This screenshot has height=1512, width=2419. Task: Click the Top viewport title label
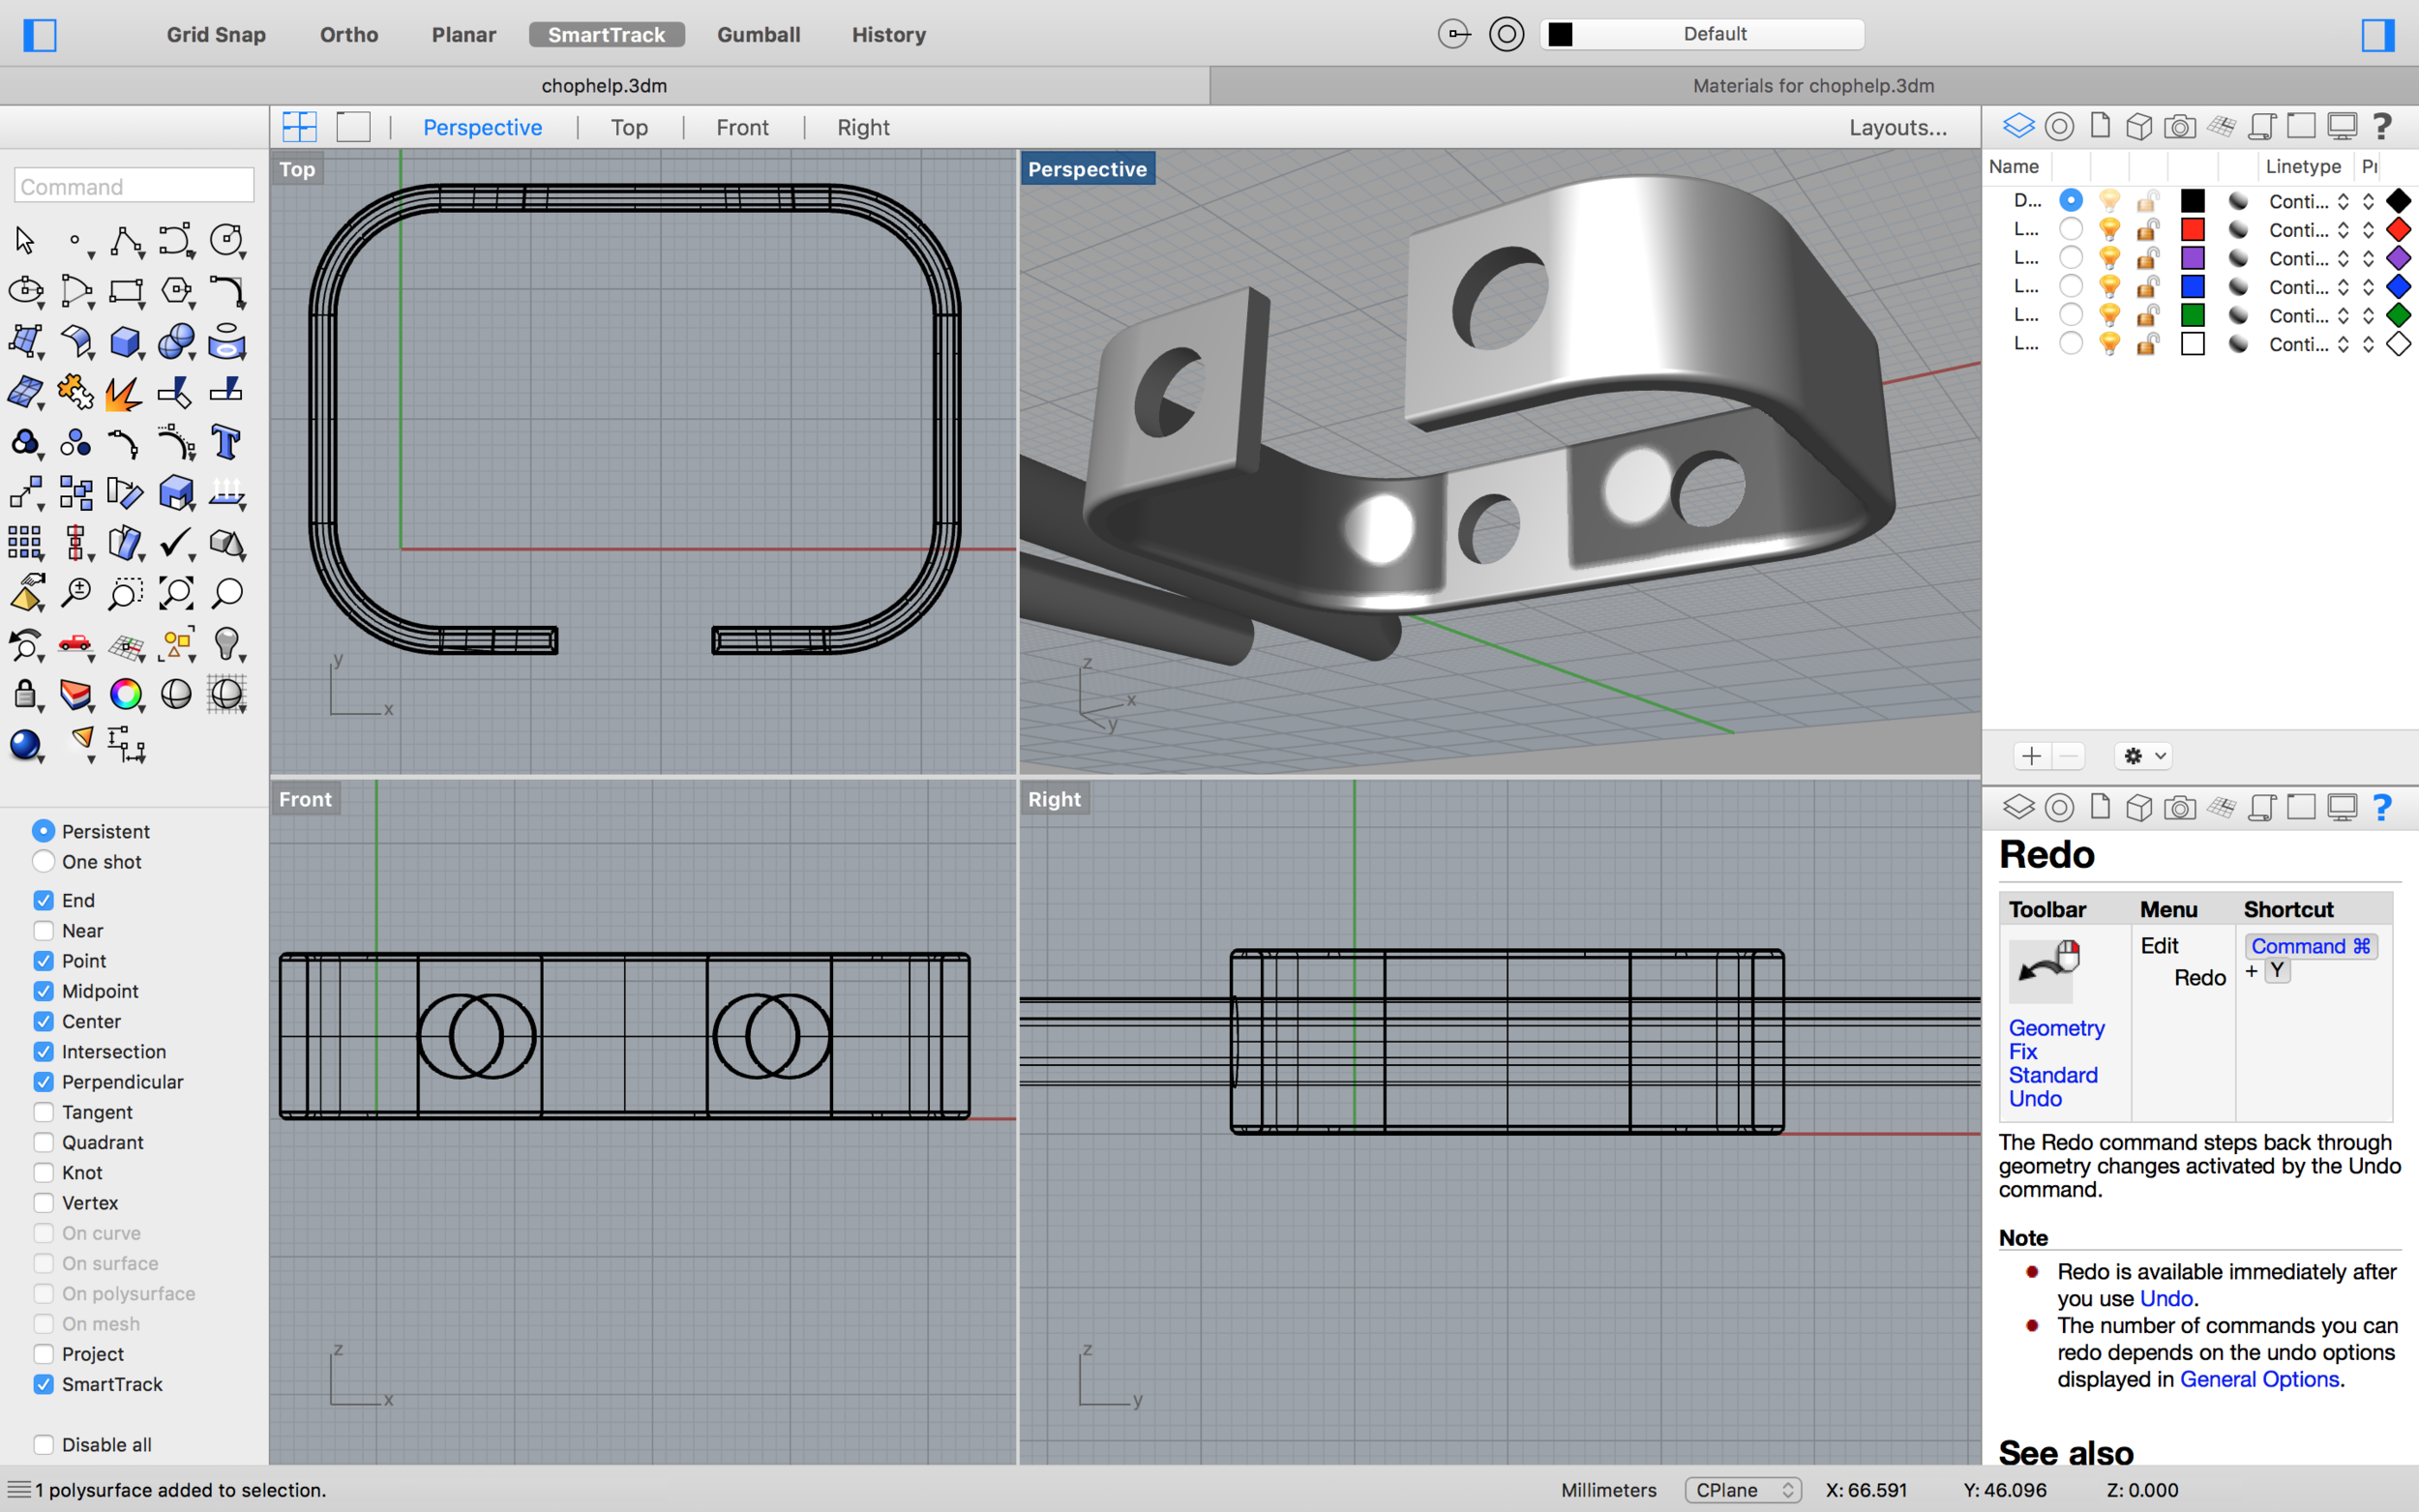[297, 169]
